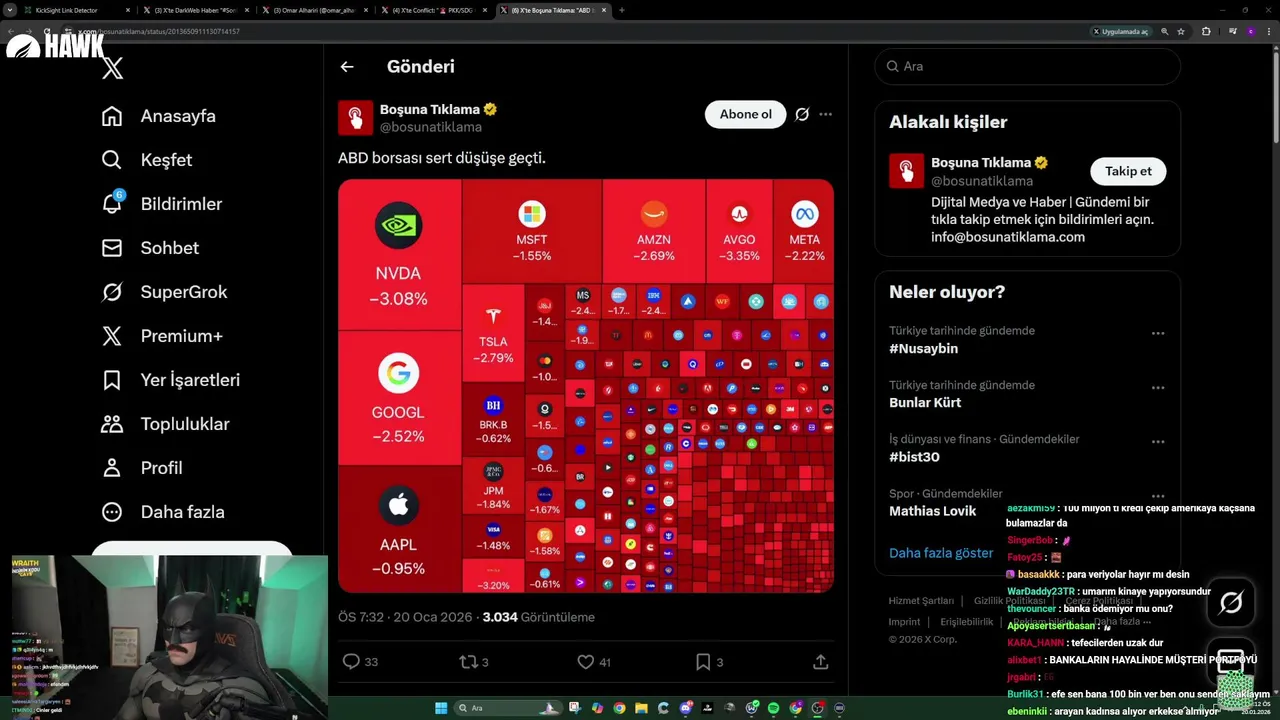Open the NVDA tile in the heatmap image
Screen dimensions: 1280x720
[x=399, y=255]
